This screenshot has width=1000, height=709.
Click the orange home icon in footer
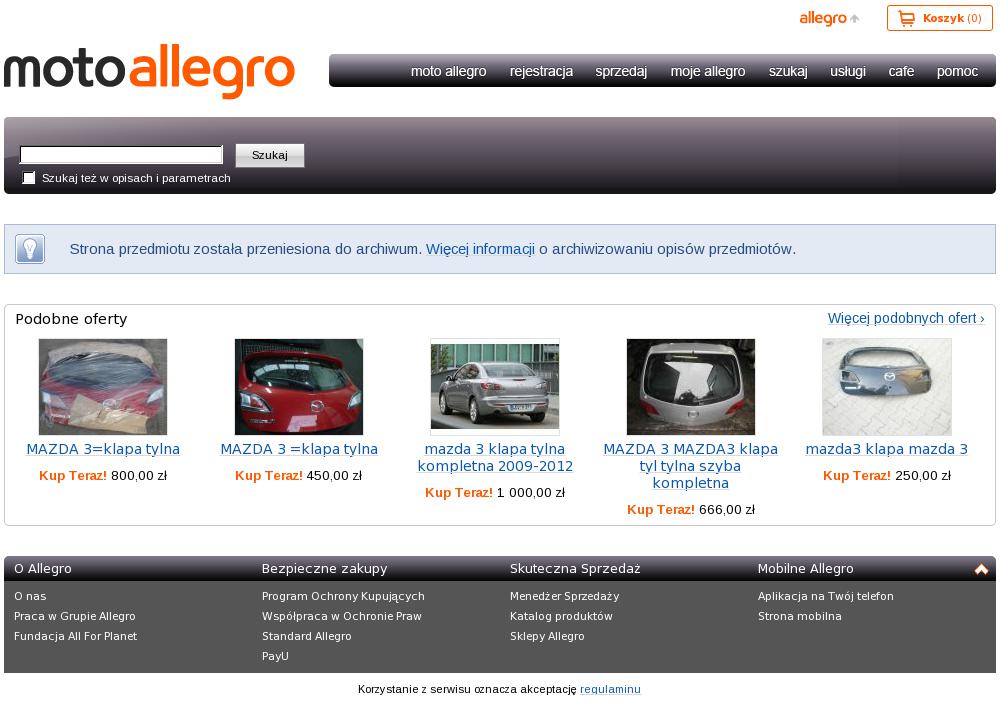pyautogui.click(x=981, y=569)
